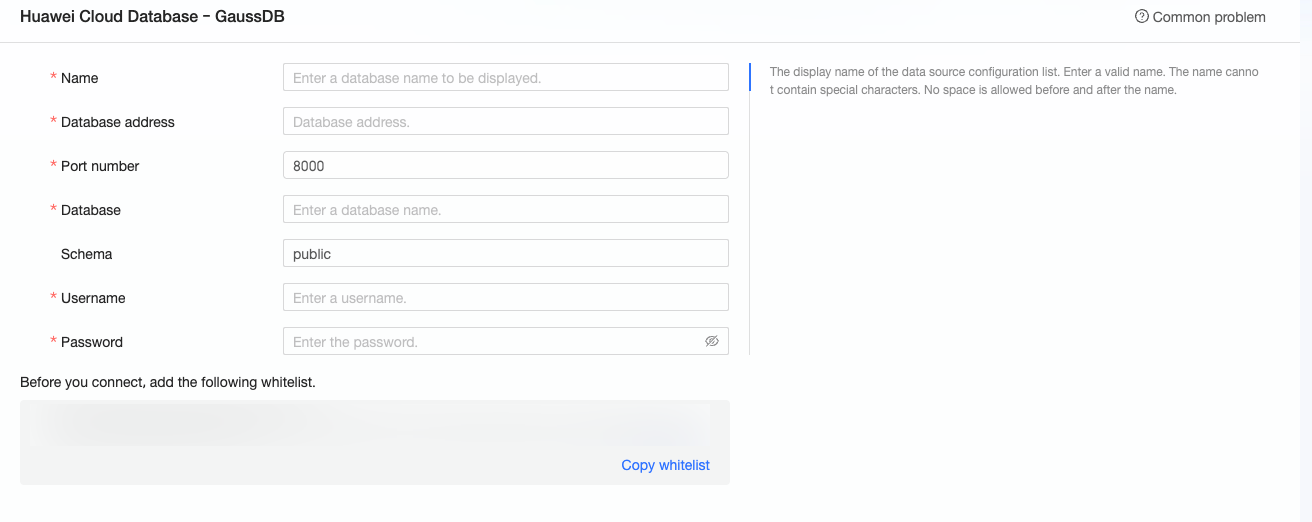Viewport: 1312px width, 522px height.
Task: Click the Schema label
Action: (86, 254)
